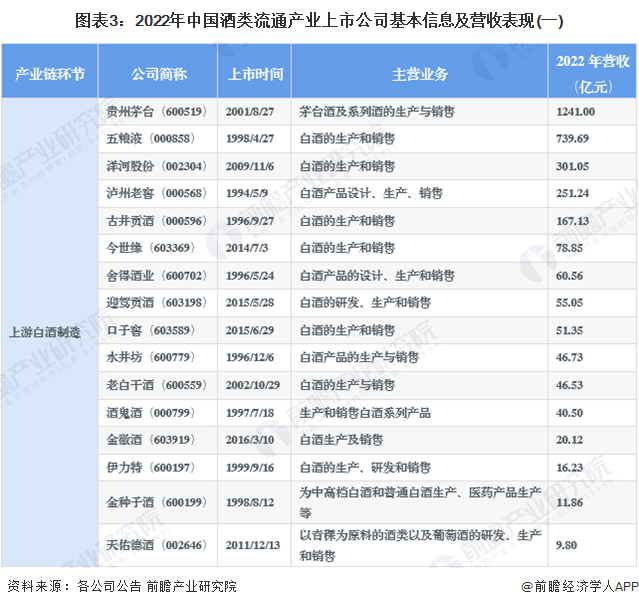
Task: Click revenue value 167.13
Action: [x=572, y=221]
